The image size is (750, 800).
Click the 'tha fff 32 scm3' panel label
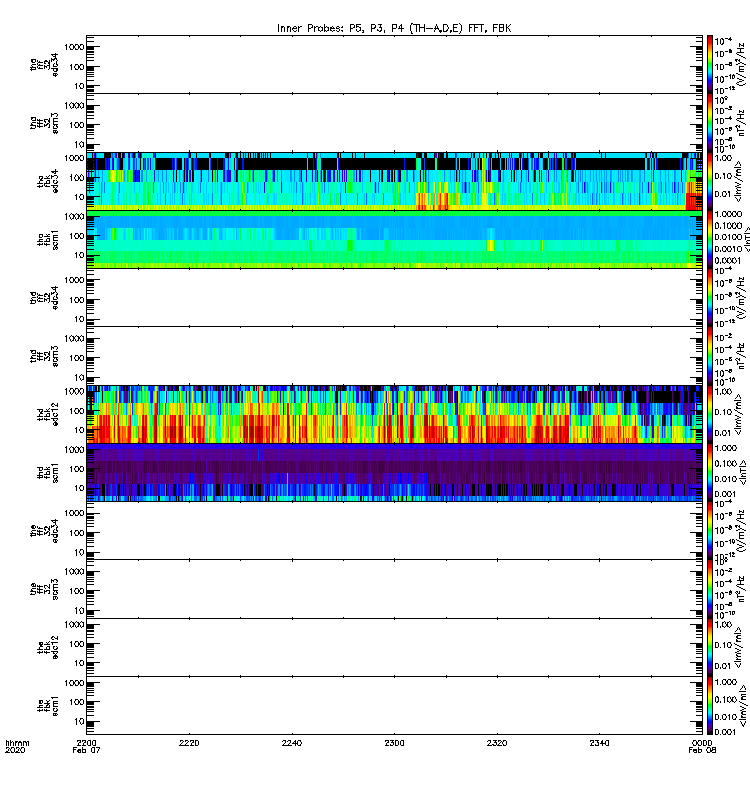pyautogui.click(x=44, y=123)
